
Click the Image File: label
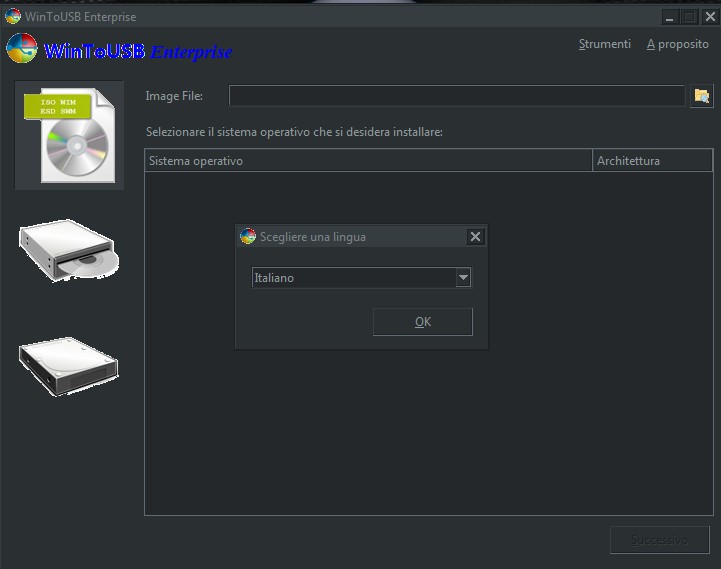click(174, 96)
